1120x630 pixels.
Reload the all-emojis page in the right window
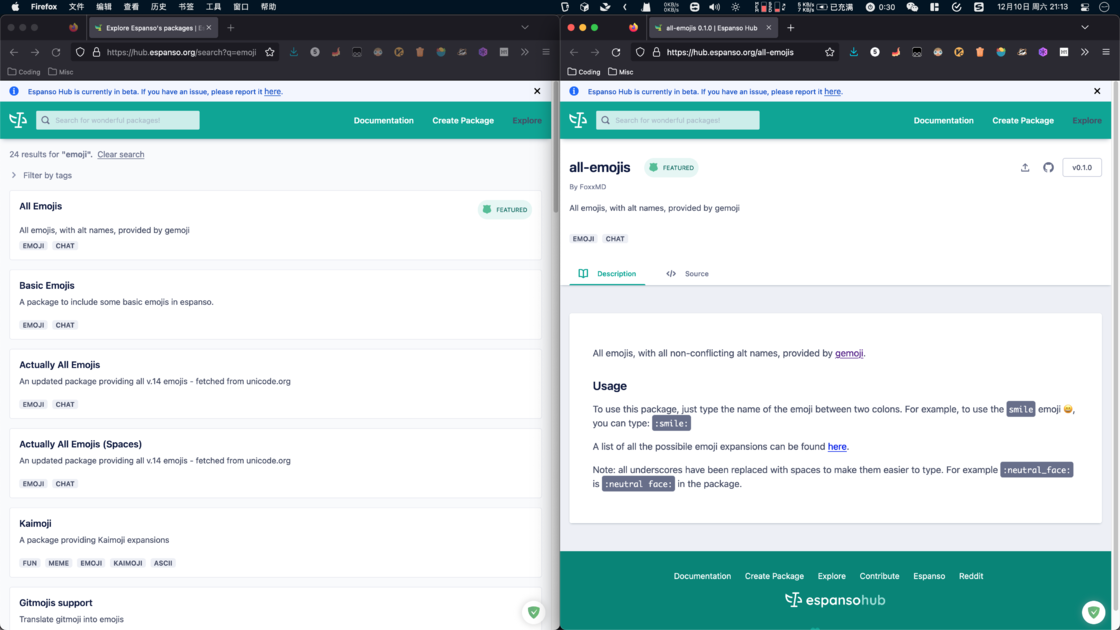tap(616, 52)
